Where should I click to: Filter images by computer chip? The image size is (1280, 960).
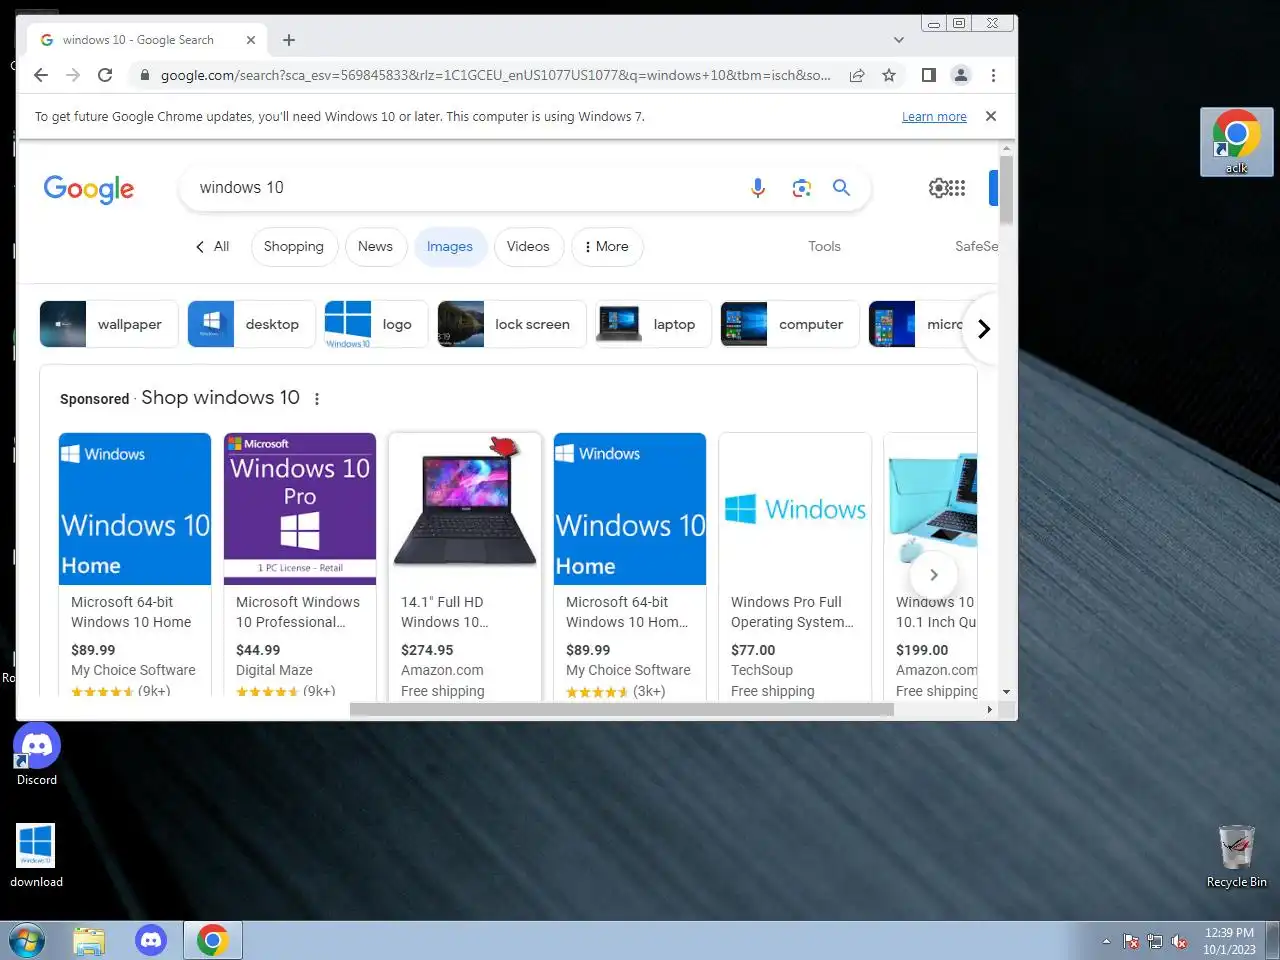tap(790, 324)
